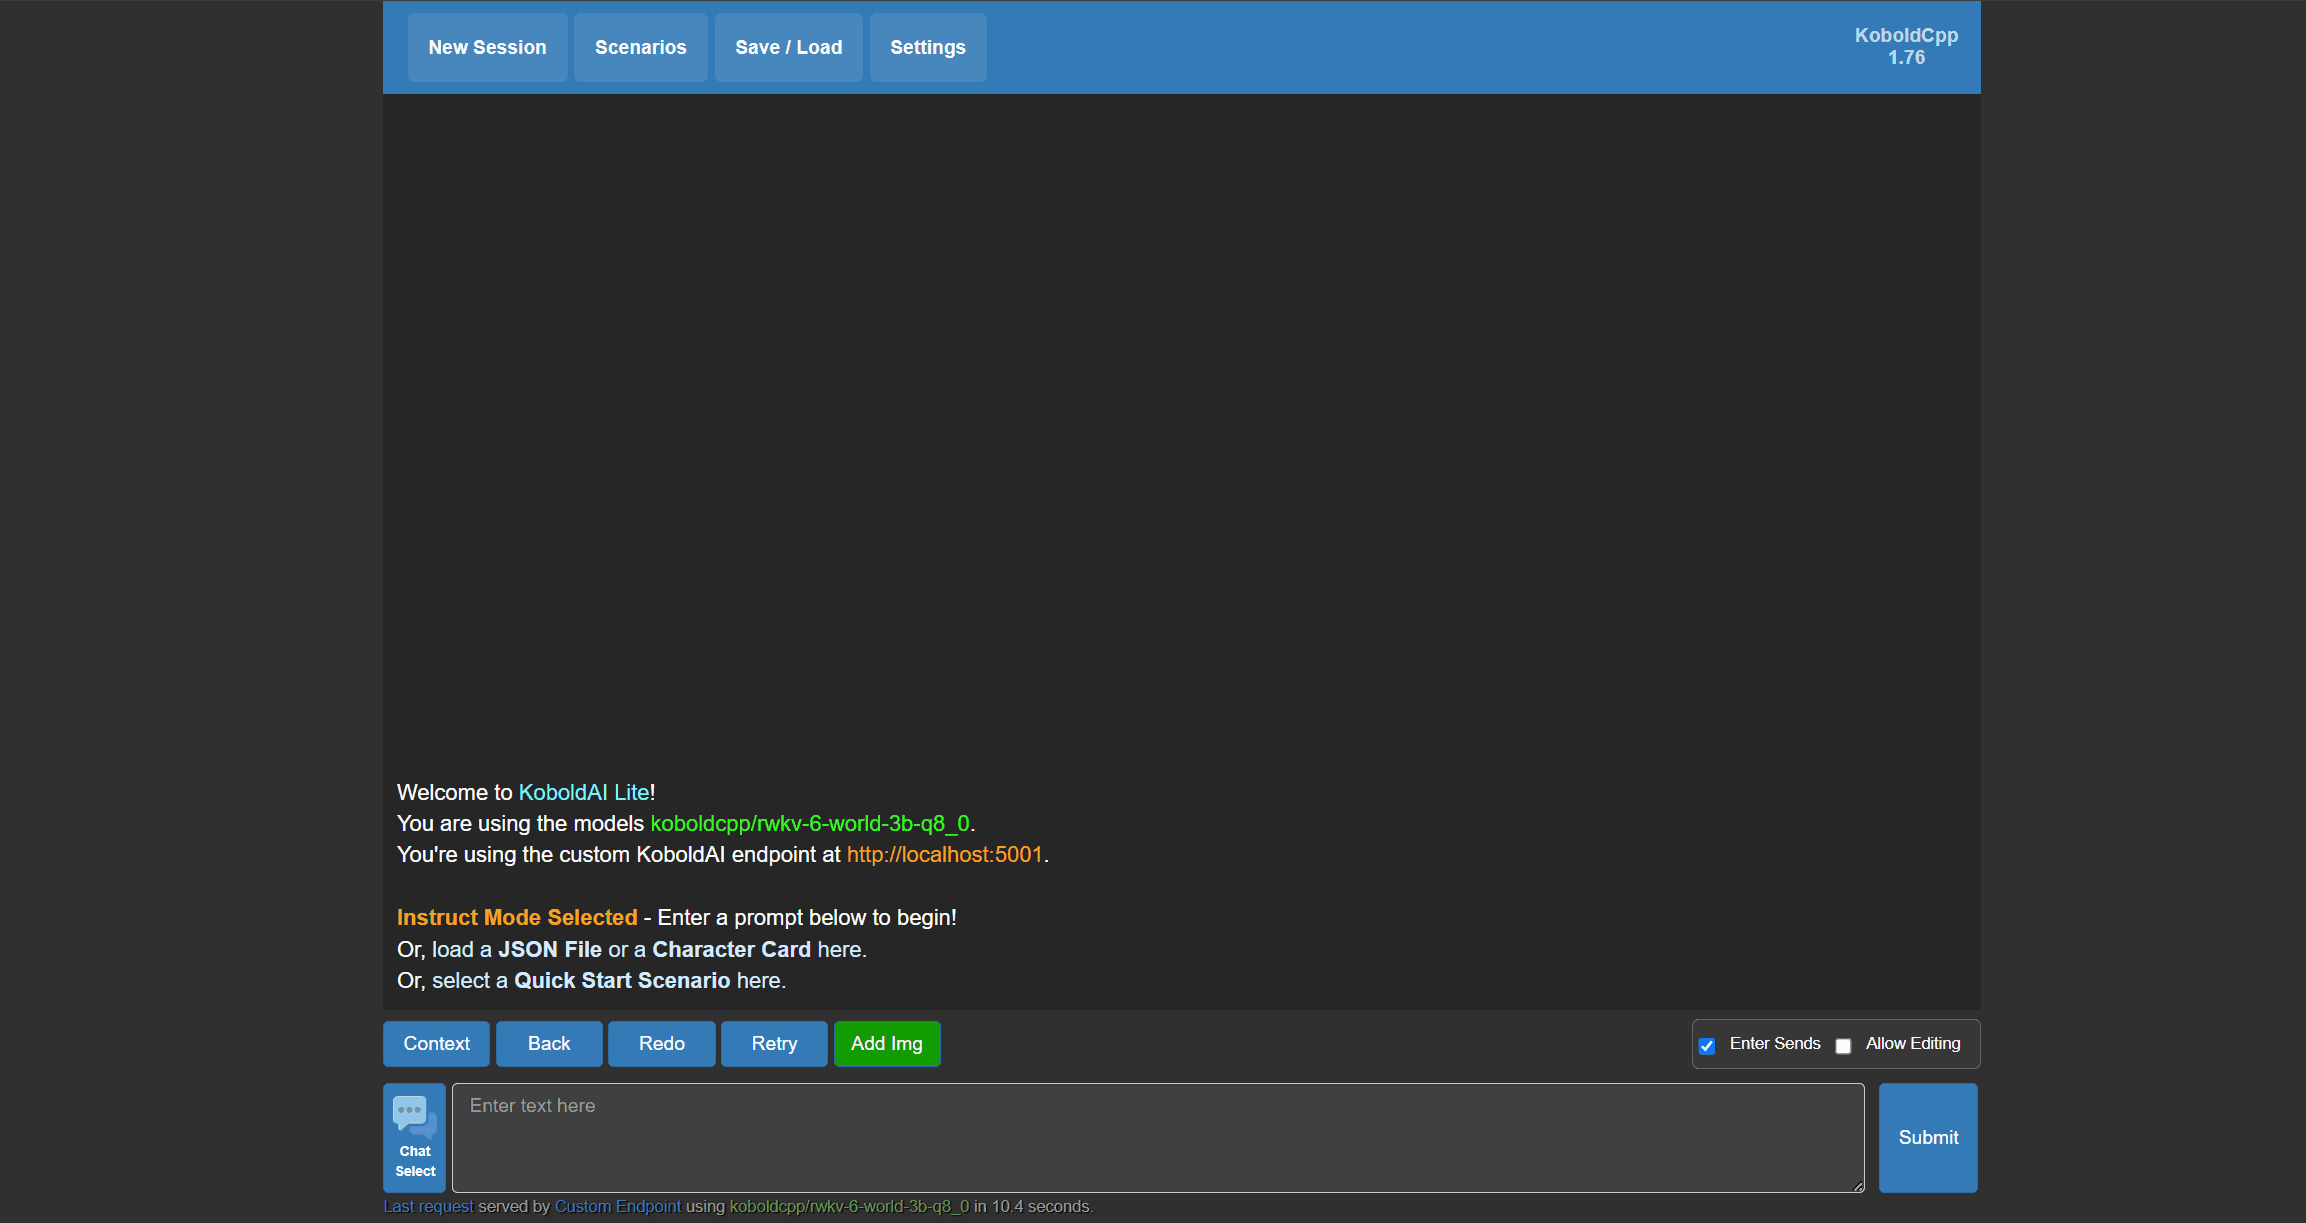Click the Context button icon
The image size is (2306, 1223).
(435, 1045)
